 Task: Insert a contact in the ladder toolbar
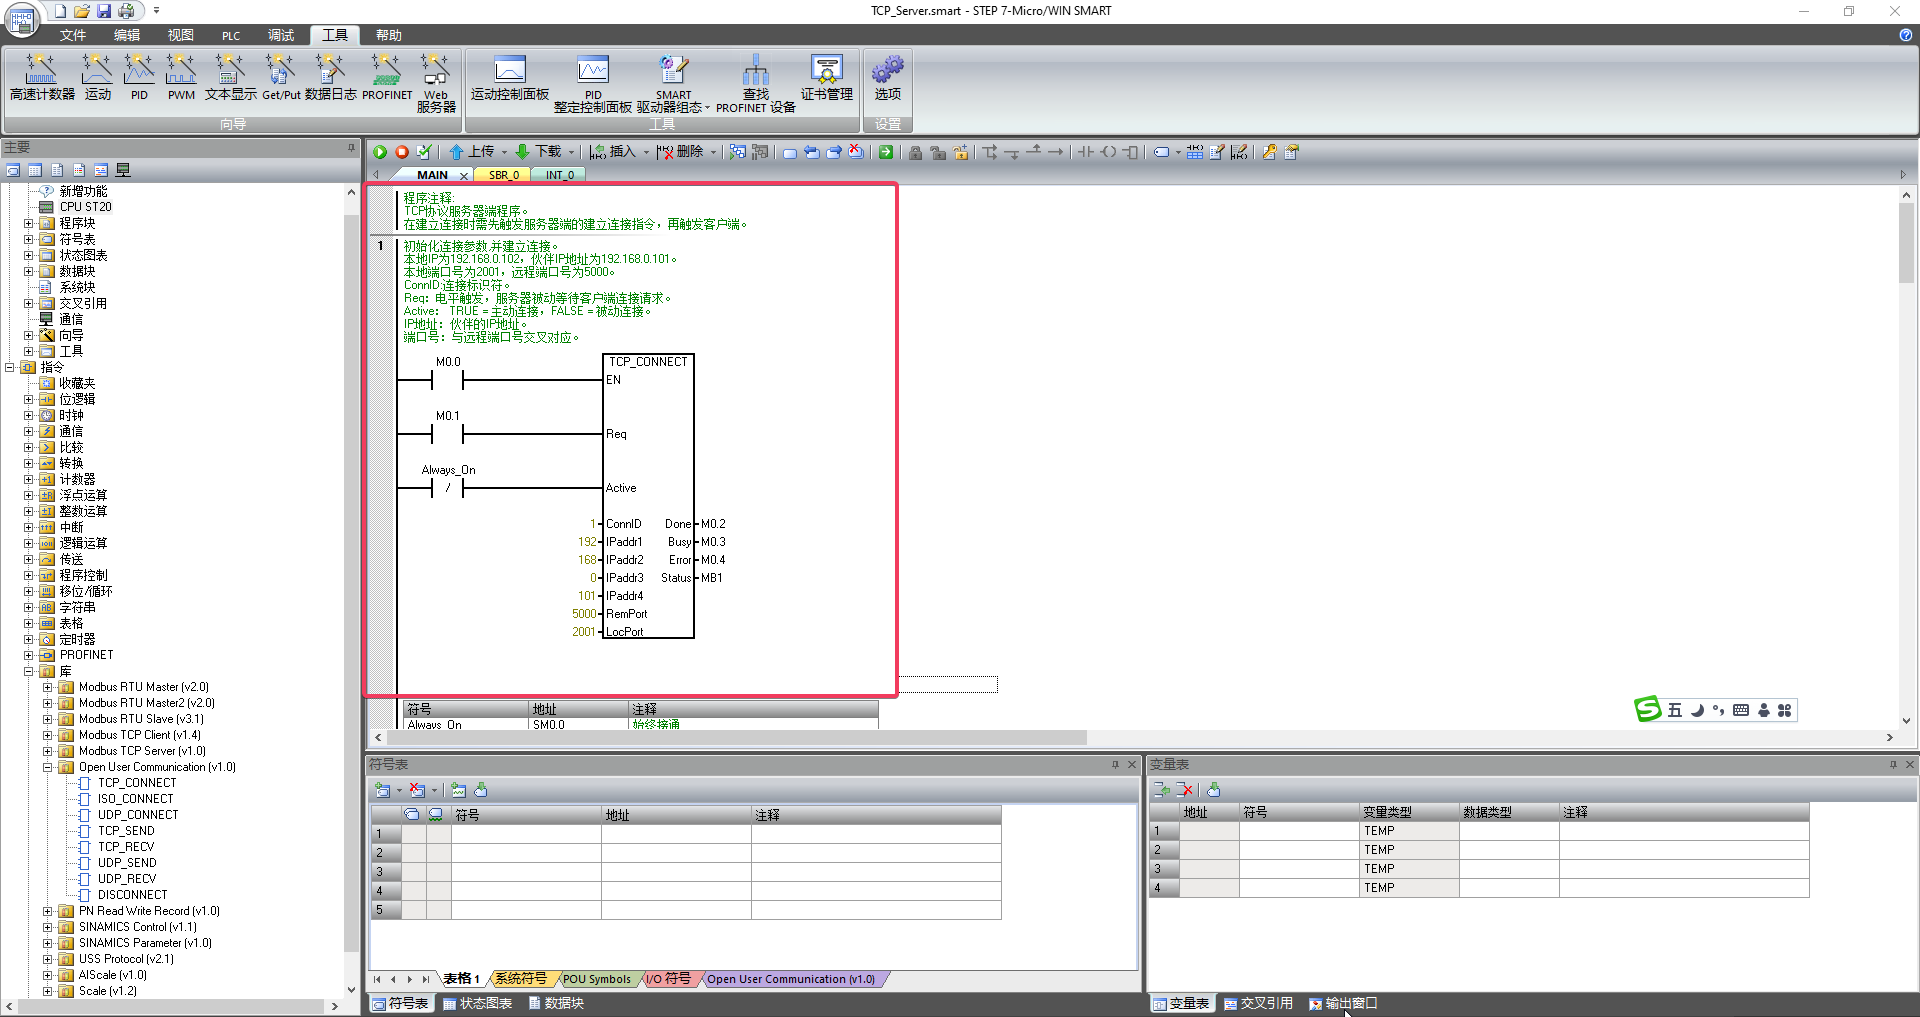(x=1086, y=152)
